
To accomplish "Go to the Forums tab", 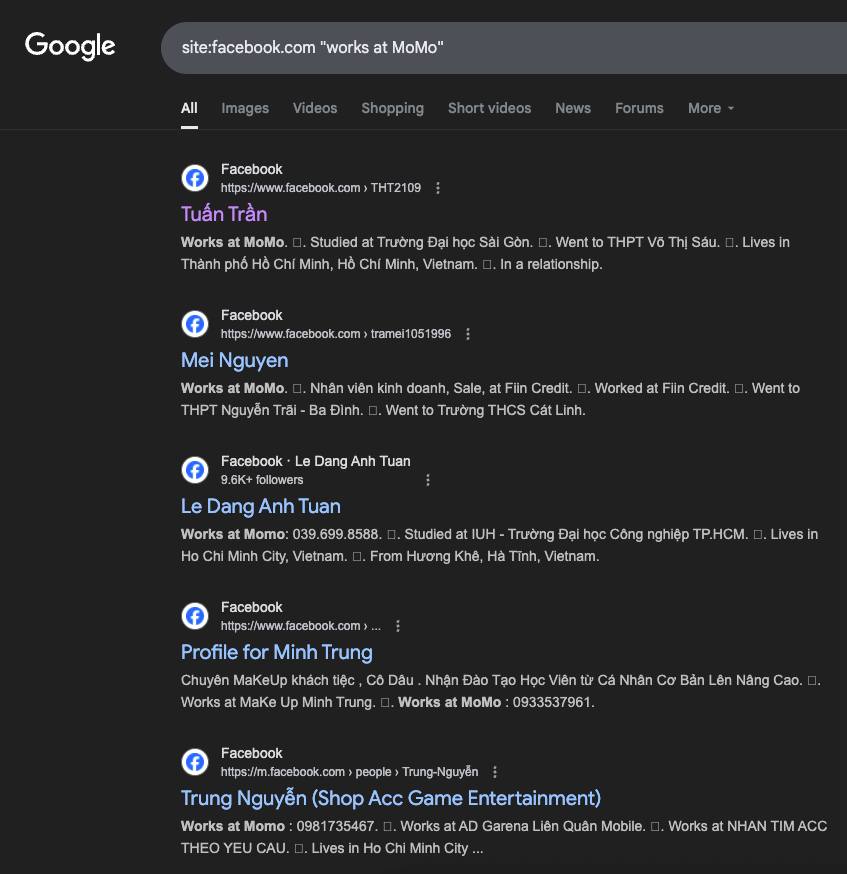I will click(639, 108).
